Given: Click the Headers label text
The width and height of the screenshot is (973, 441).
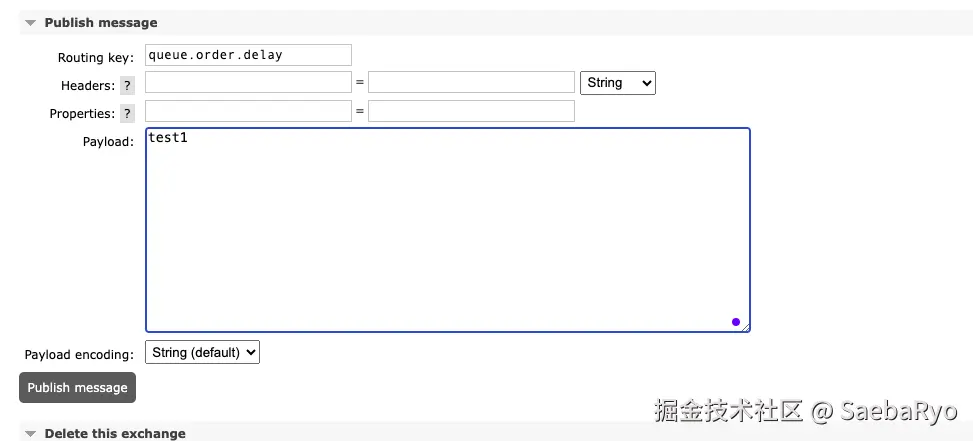Looking at the screenshot, I should 87,86.
